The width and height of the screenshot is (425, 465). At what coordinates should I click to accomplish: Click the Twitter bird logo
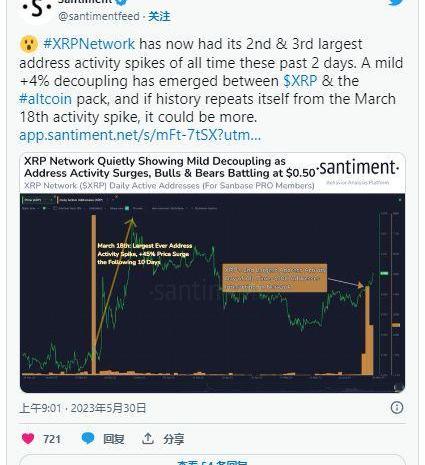click(x=397, y=2)
